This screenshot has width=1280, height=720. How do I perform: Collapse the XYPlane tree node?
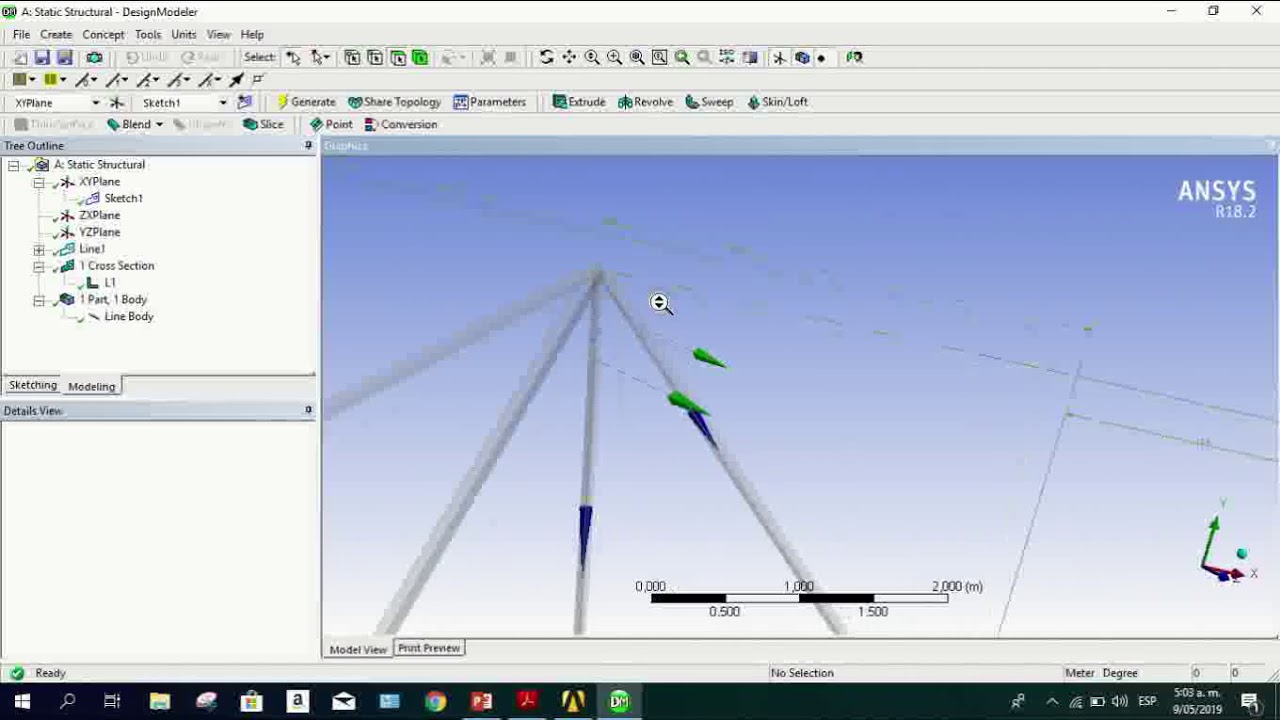click(39, 182)
